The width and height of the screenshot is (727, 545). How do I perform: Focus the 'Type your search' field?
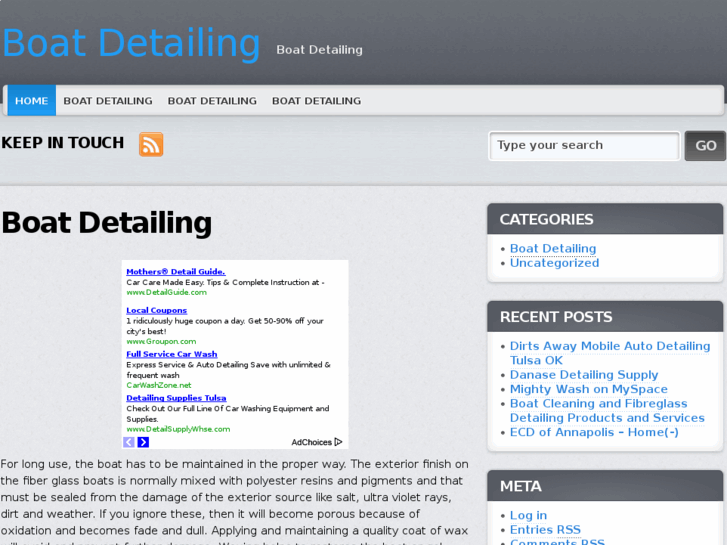[584, 146]
